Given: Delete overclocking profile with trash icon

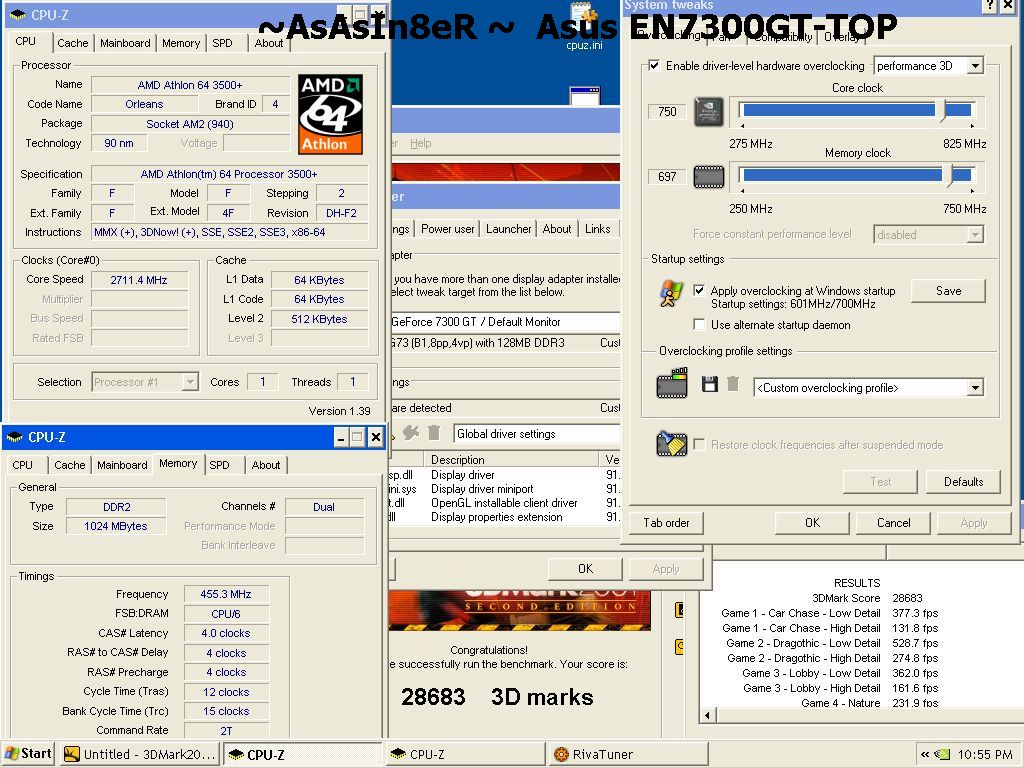Looking at the screenshot, I should point(733,384).
